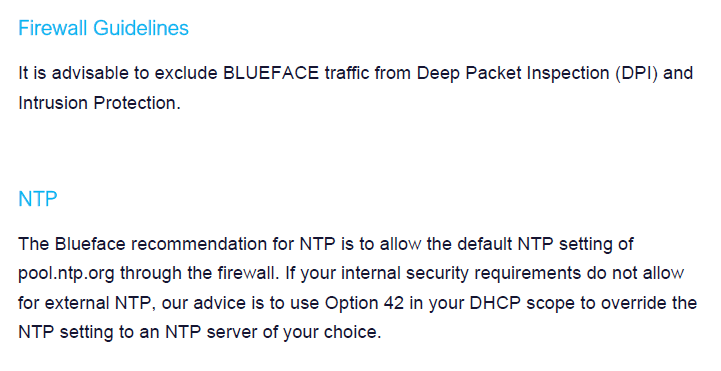This screenshot has height=371, width=721.
Task: Click the text Deep Packet Inspection
Action: coord(513,74)
